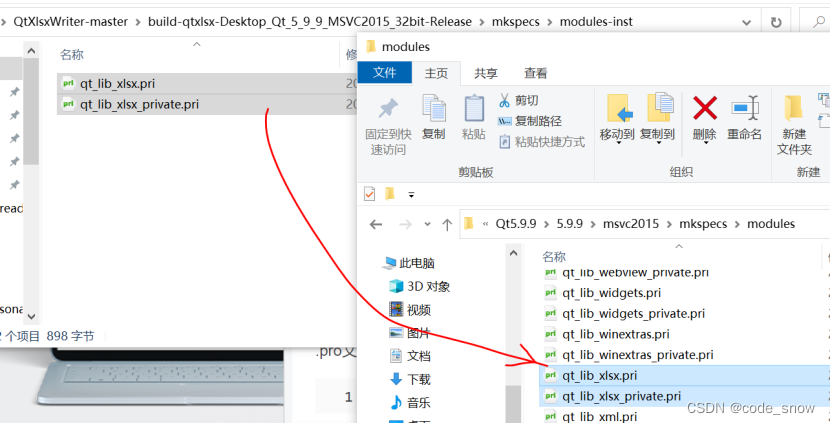Image resolution: width=830 pixels, height=424 pixels.
Task: Select This PC (此电脑) in navigation pane
Action: [409, 263]
